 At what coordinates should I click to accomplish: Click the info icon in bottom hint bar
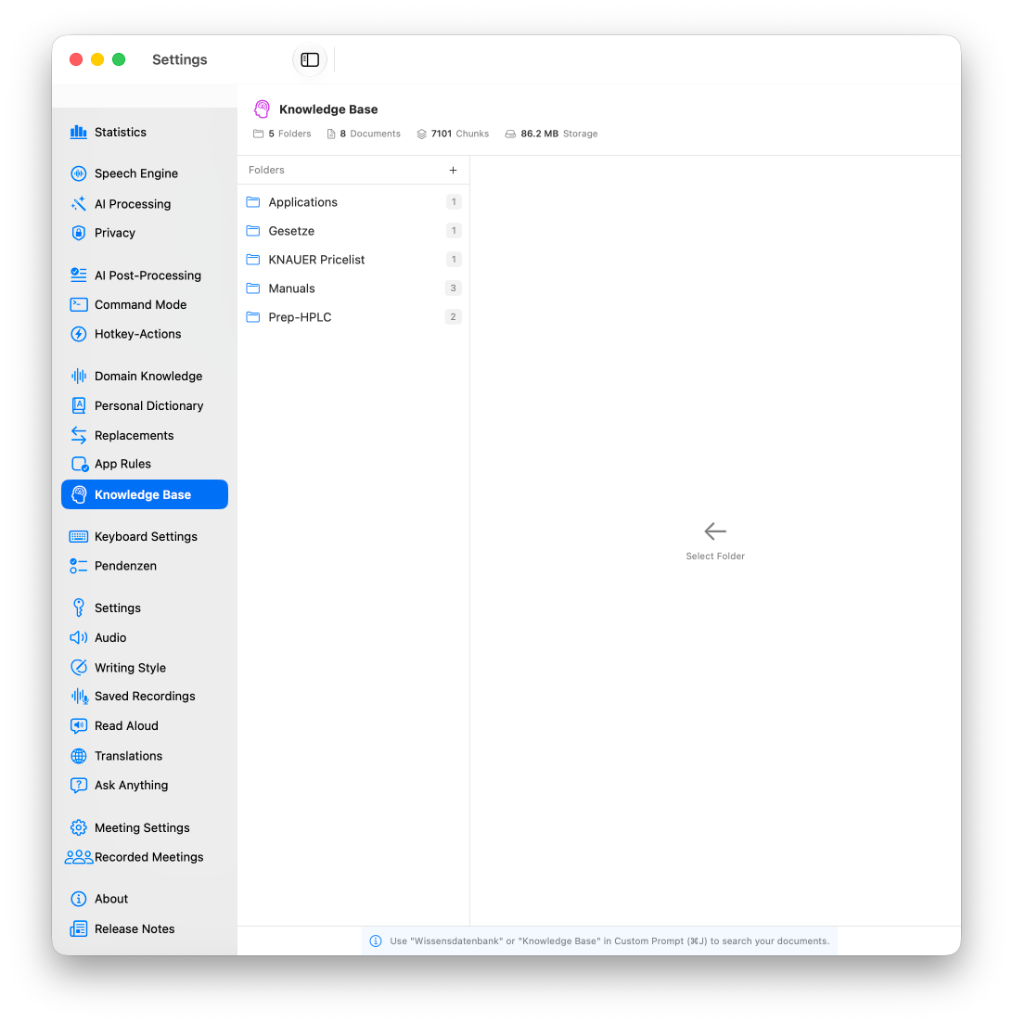pos(376,941)
